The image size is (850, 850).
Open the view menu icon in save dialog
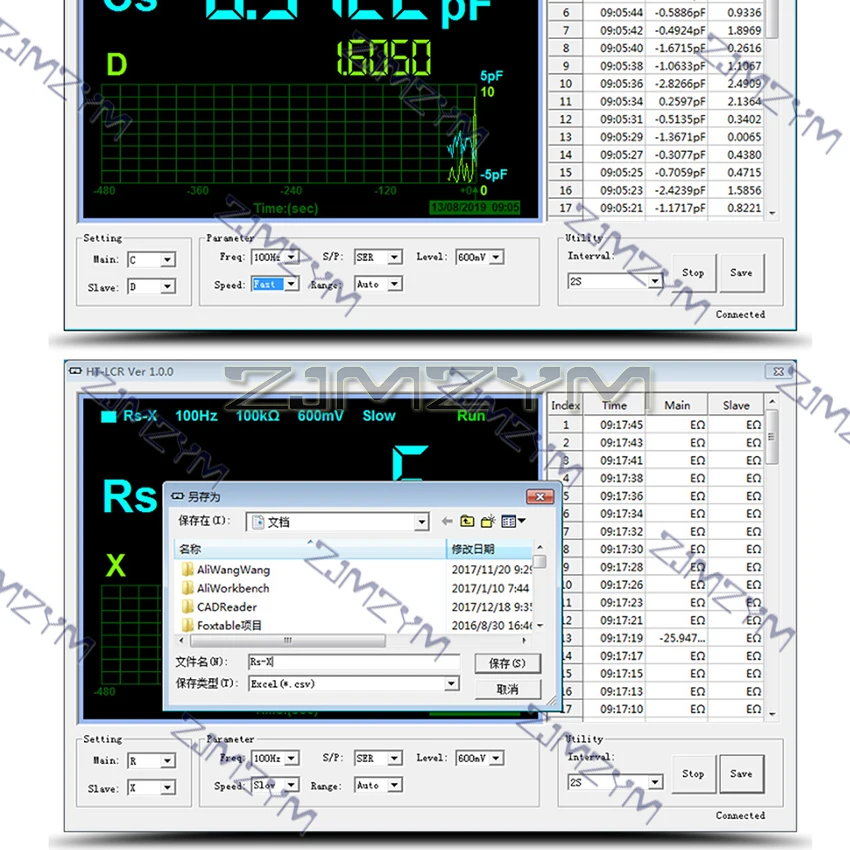[x=513, y=521]
